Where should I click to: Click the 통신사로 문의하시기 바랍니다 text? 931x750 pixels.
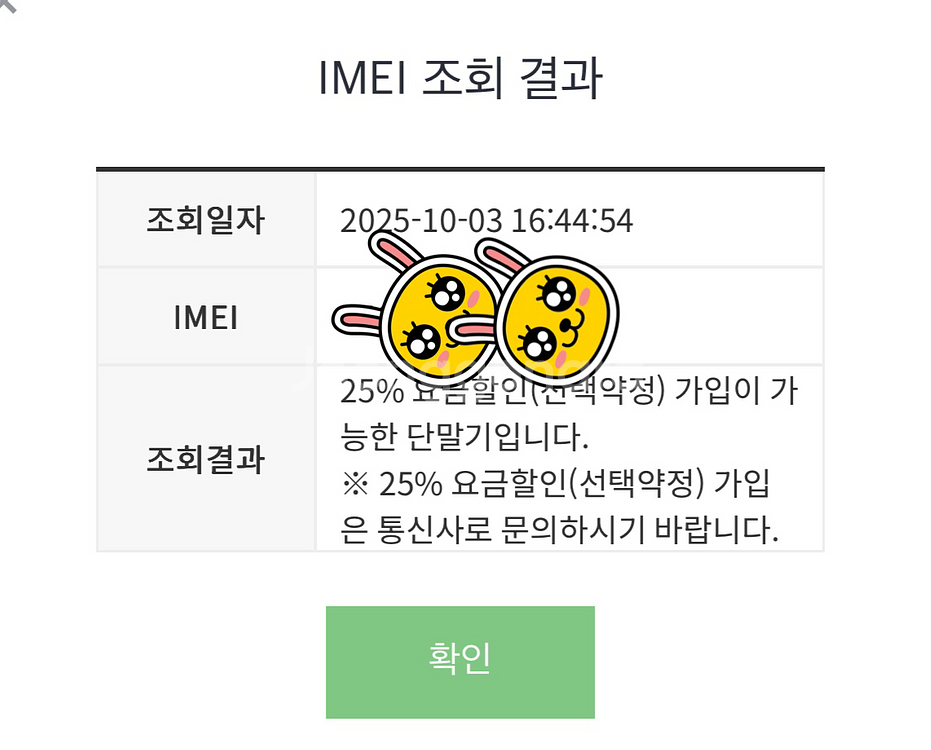click(560, 529)
